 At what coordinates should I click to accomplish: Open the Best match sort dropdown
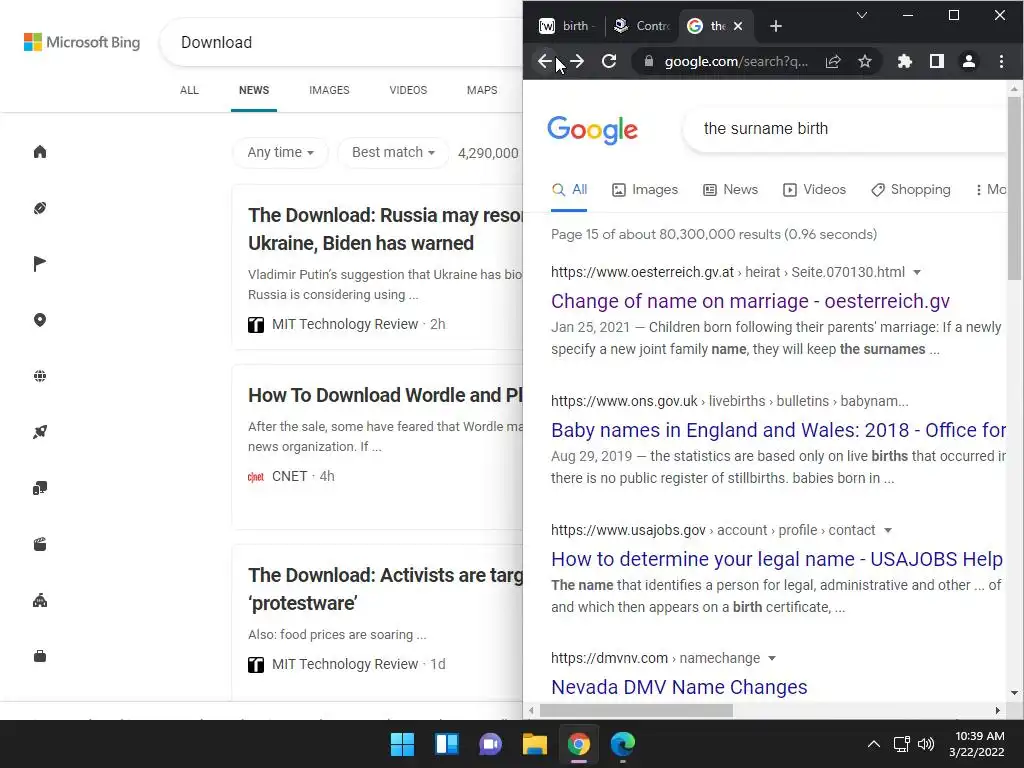[393, 153]
